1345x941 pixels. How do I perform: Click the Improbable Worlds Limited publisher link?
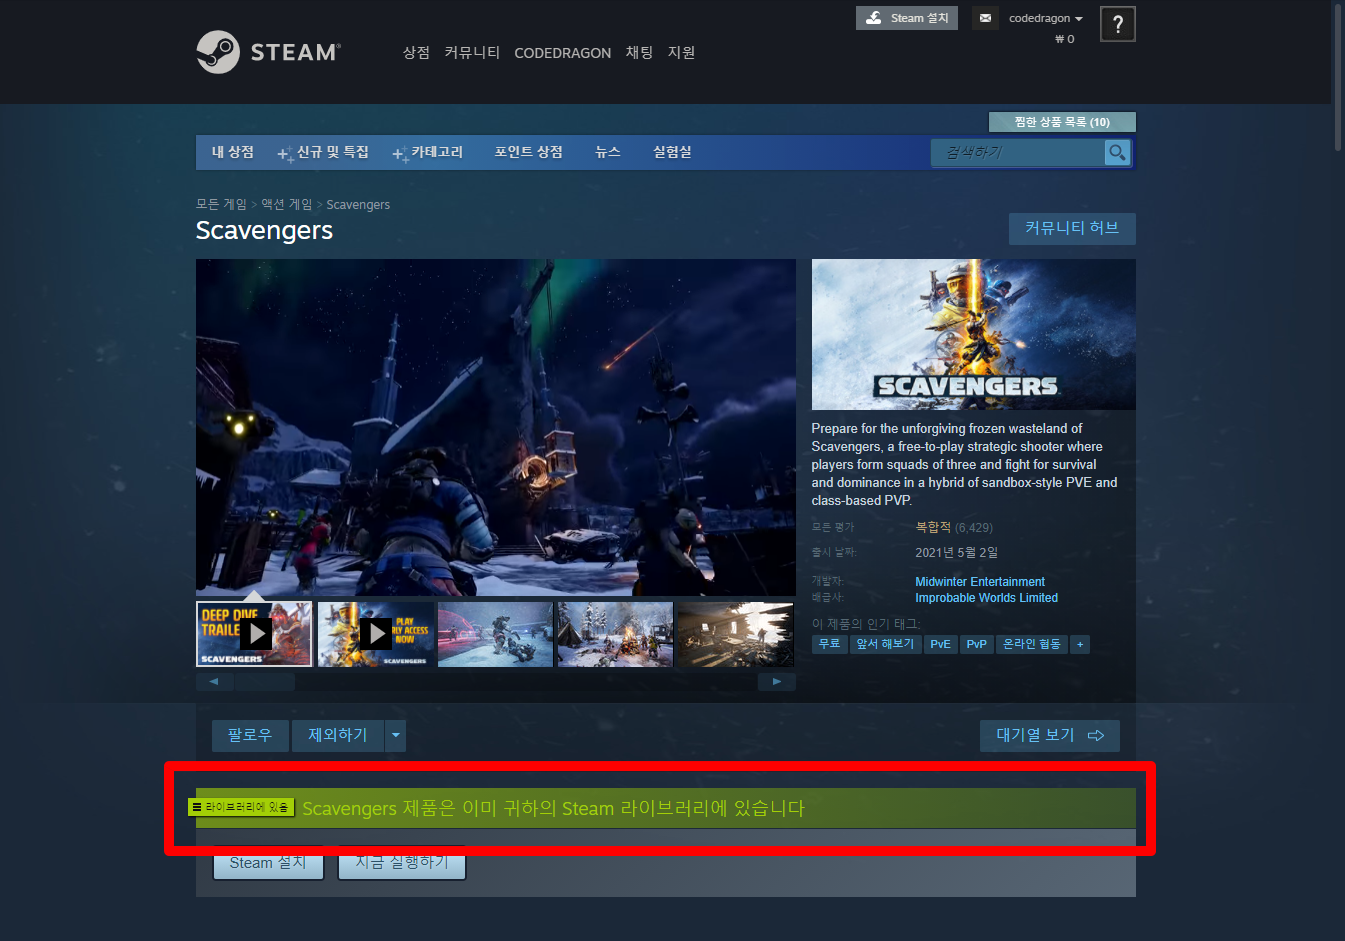pyautogui.click(x=986, y=598)
